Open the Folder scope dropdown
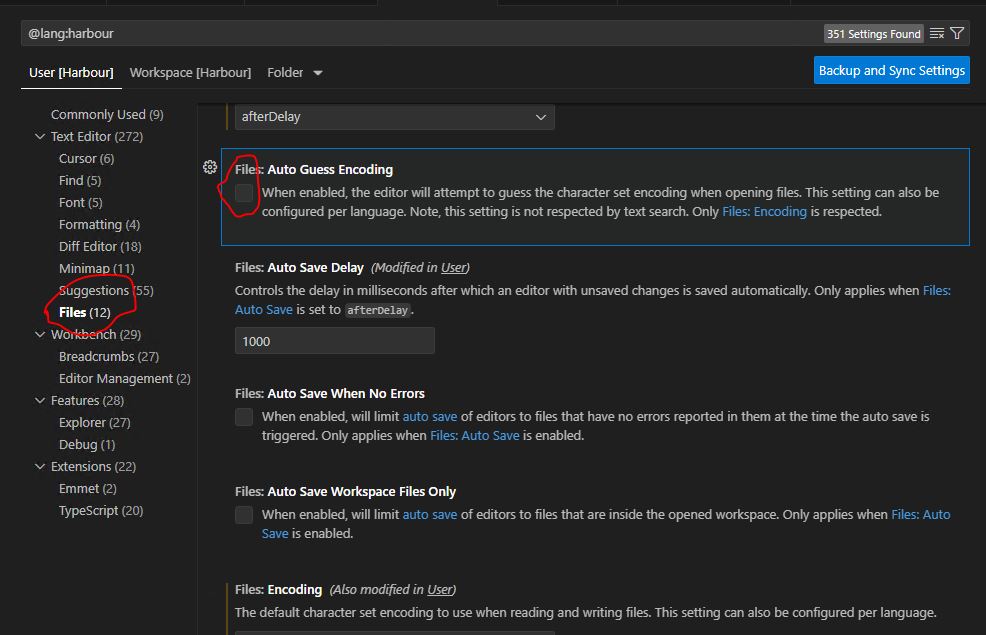986x635 pixels. click(x=295, y=73)
